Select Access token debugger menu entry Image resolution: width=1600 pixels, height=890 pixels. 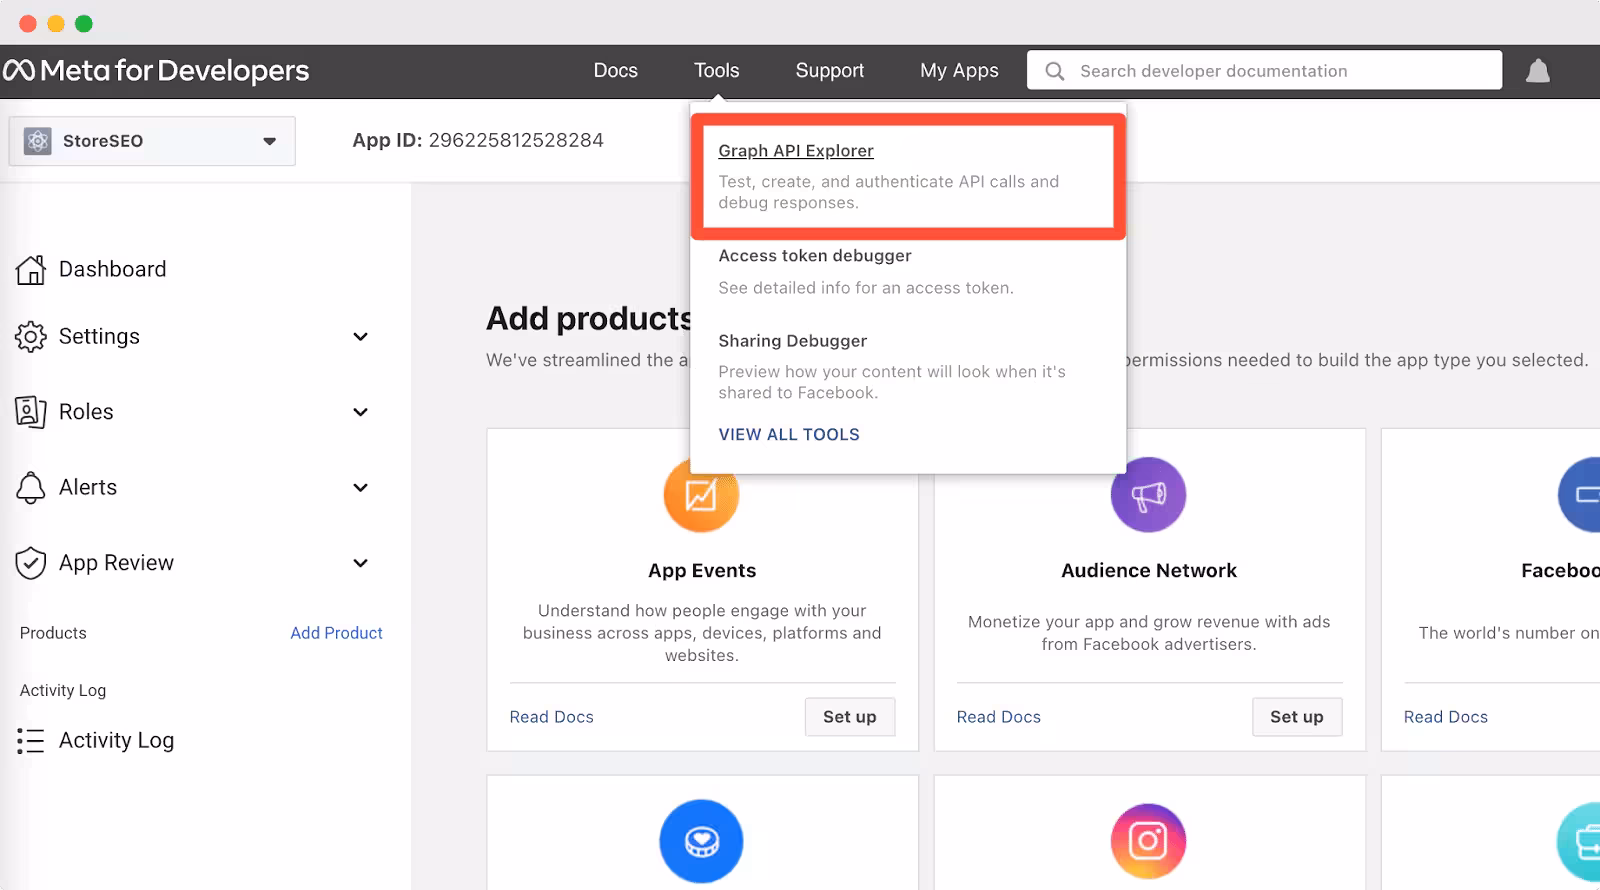[815, 256]
